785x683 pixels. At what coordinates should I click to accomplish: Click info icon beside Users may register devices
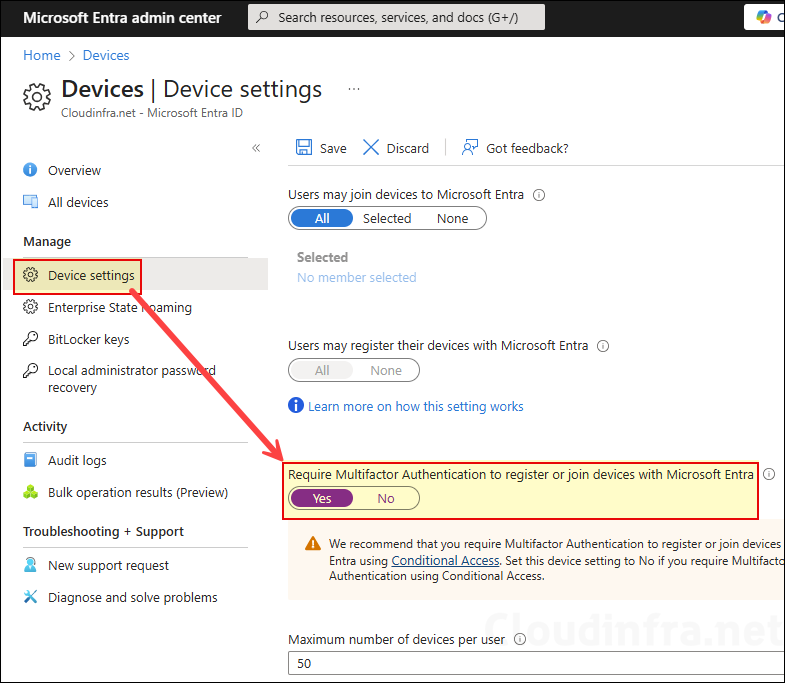602,346
